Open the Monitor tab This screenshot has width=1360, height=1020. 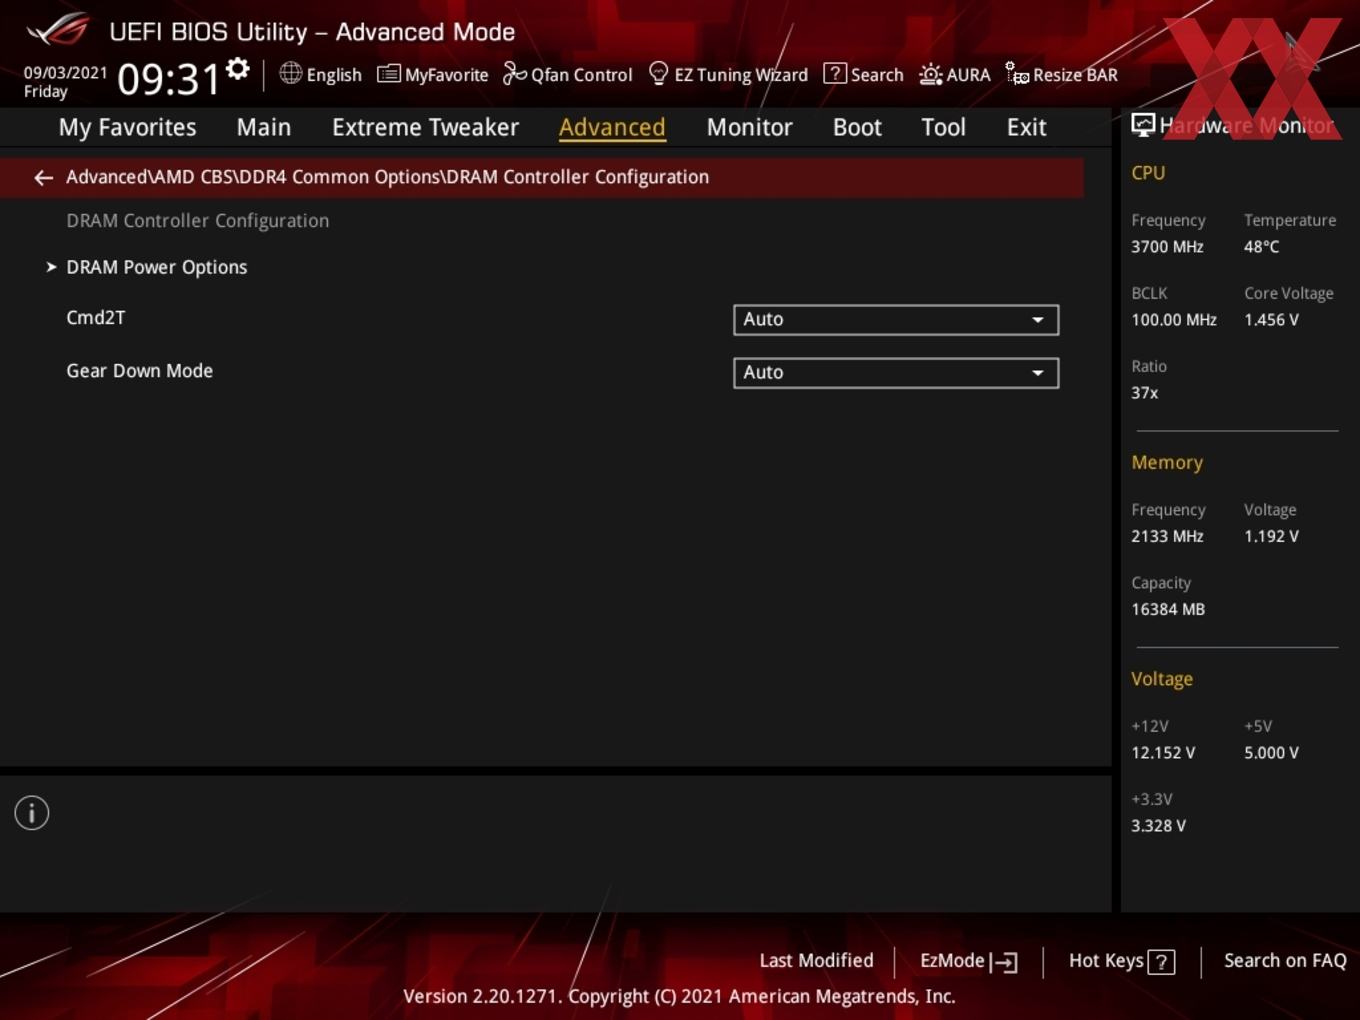[749, 127]
